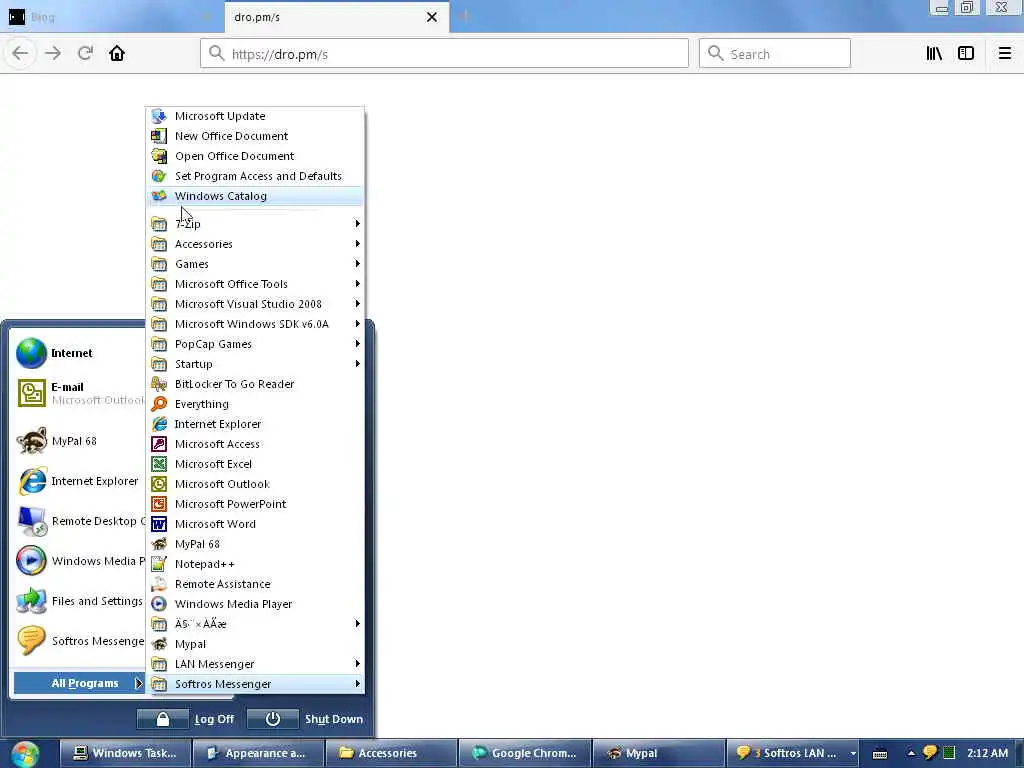
Task: Launch Mypal shortcut in programs list
Action: click(x=255, y=644)
